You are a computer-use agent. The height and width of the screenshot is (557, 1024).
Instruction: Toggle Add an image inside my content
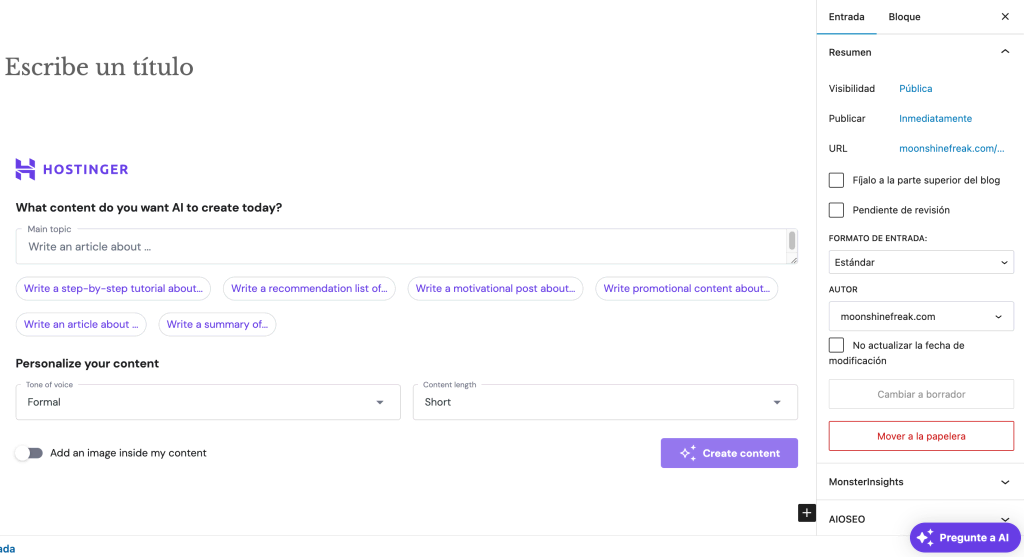(x=29, y=453)
